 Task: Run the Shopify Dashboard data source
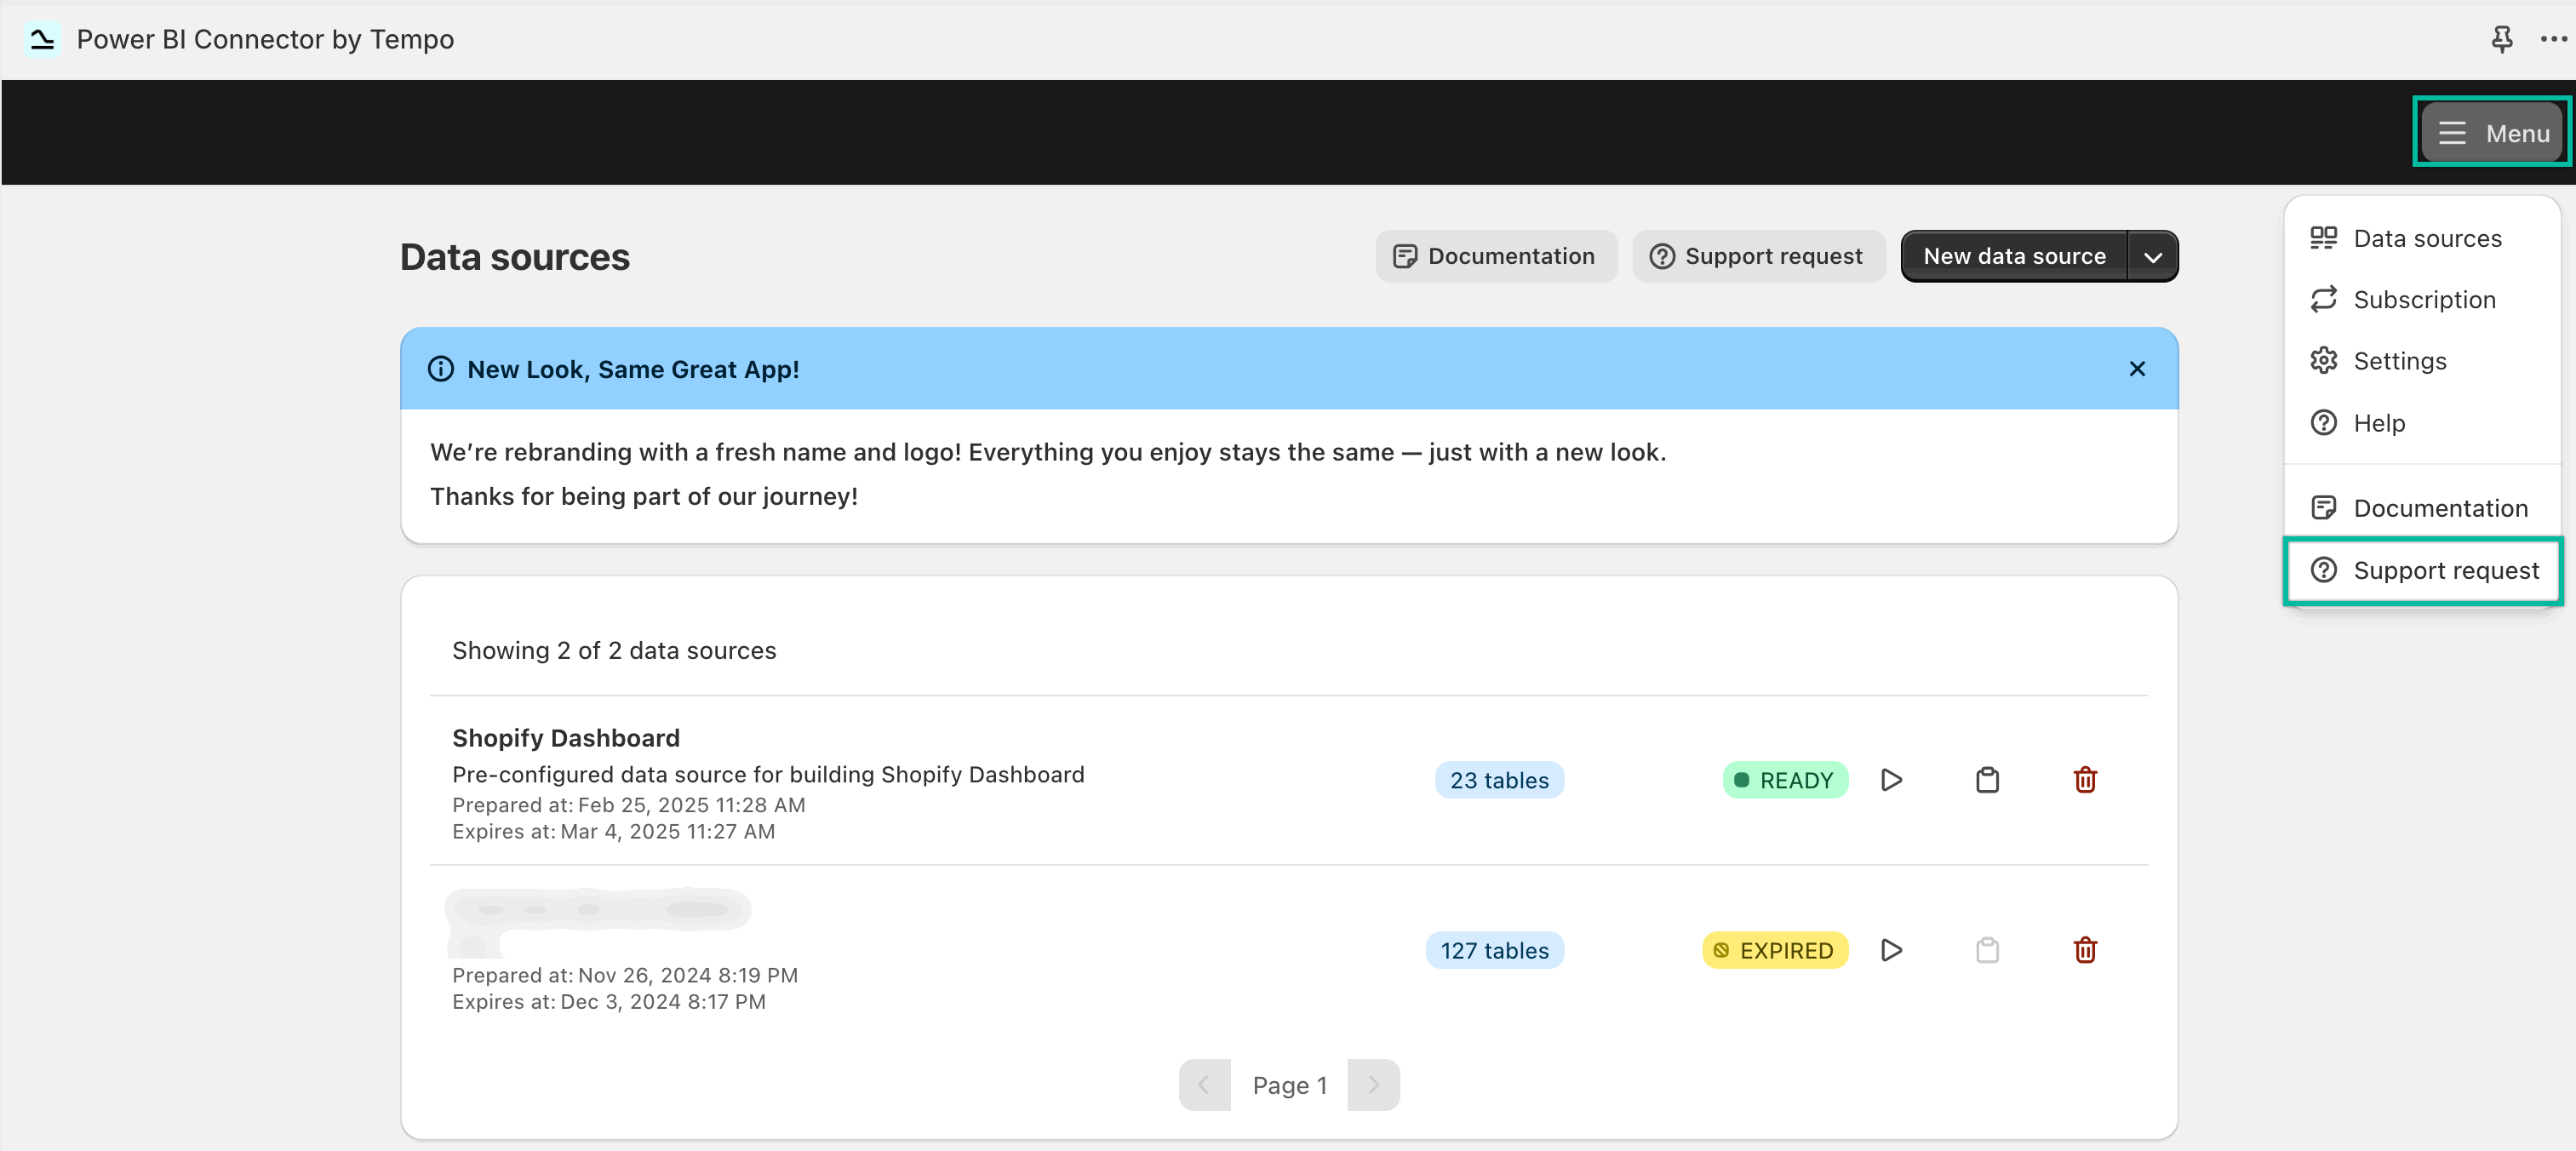tap(1891, 780)
